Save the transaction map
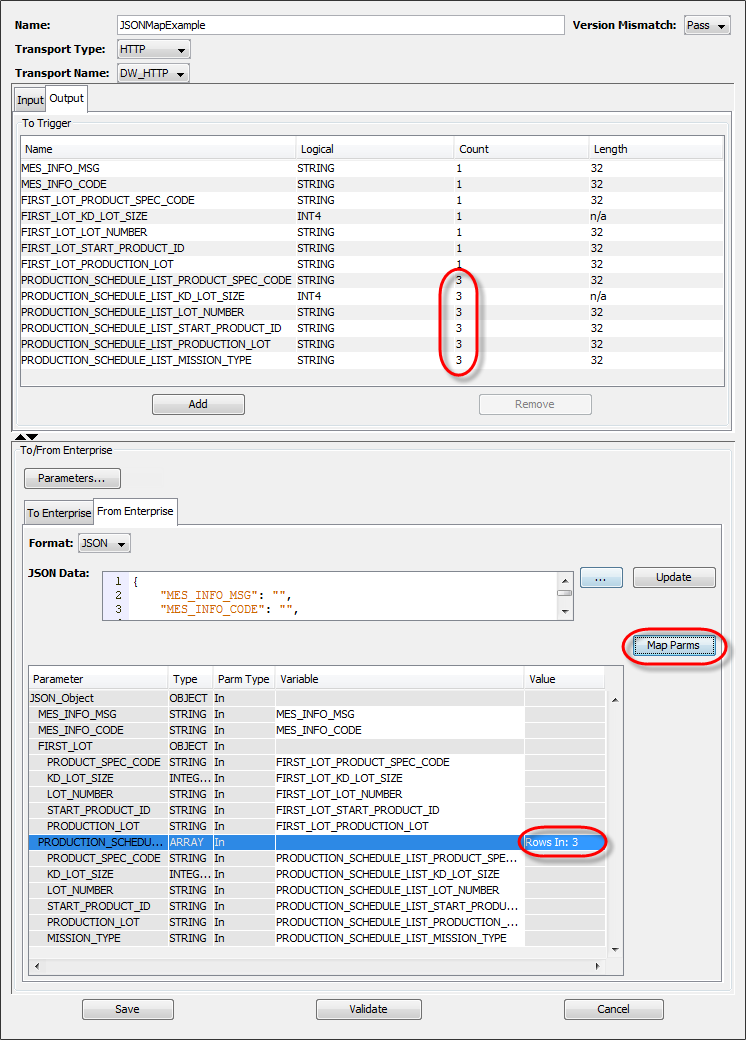Screen dimensions: 746x1040 point(127,1009)
